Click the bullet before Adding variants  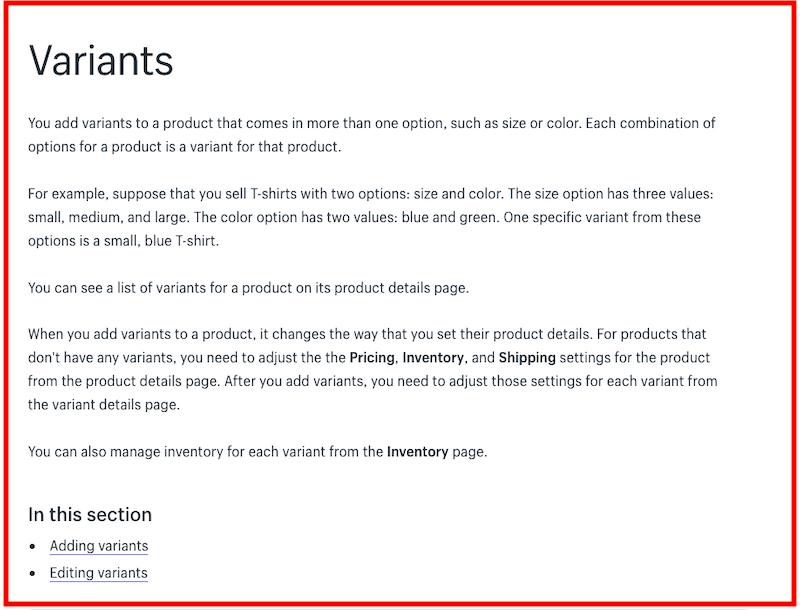coord(33,546)
